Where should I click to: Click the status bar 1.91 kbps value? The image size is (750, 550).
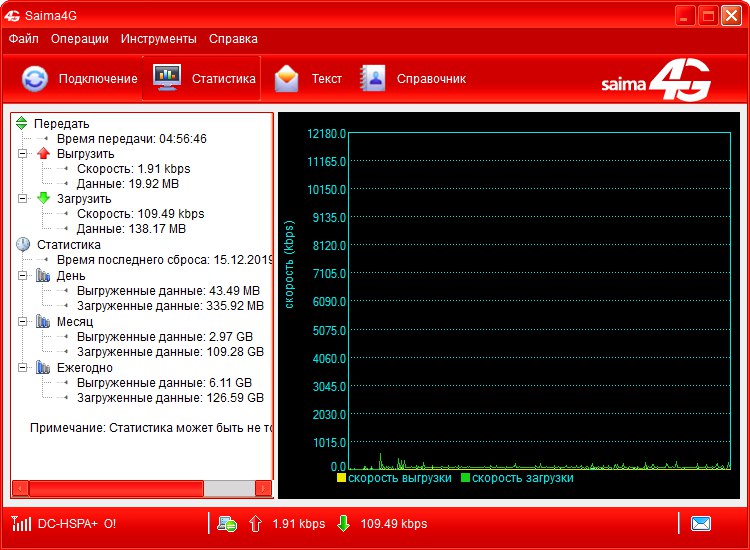[x=298, y=524]
